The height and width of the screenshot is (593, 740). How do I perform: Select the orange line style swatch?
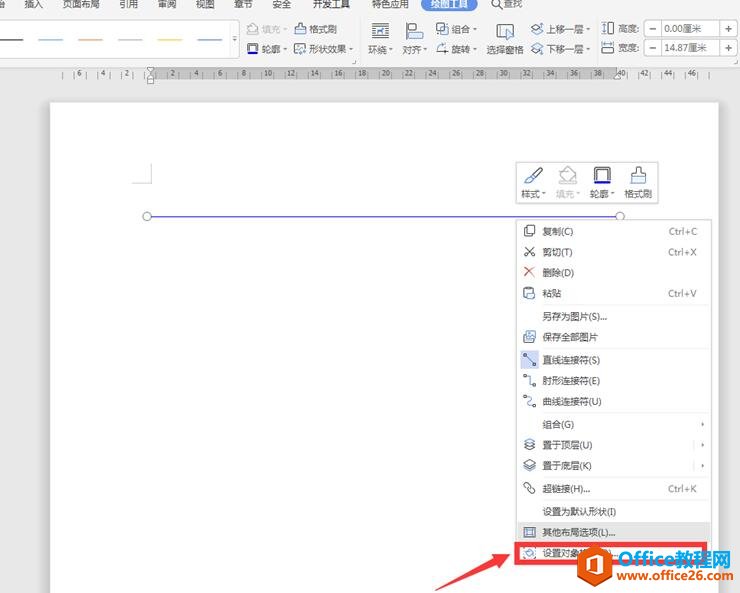point(90,40)
